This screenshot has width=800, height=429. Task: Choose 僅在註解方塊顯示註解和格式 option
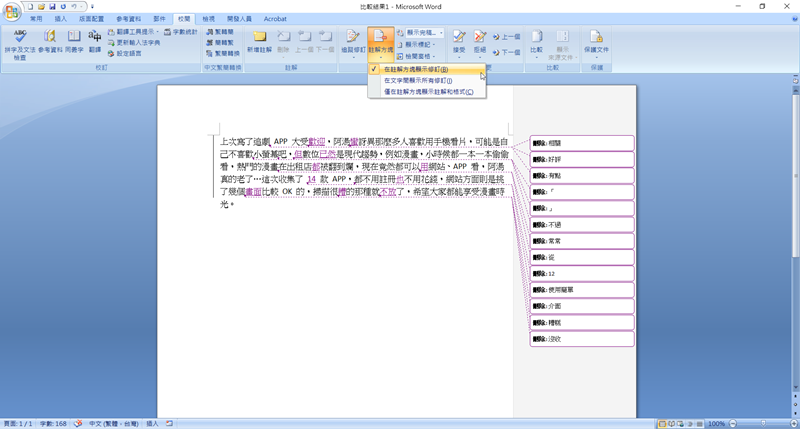point(428,92)
